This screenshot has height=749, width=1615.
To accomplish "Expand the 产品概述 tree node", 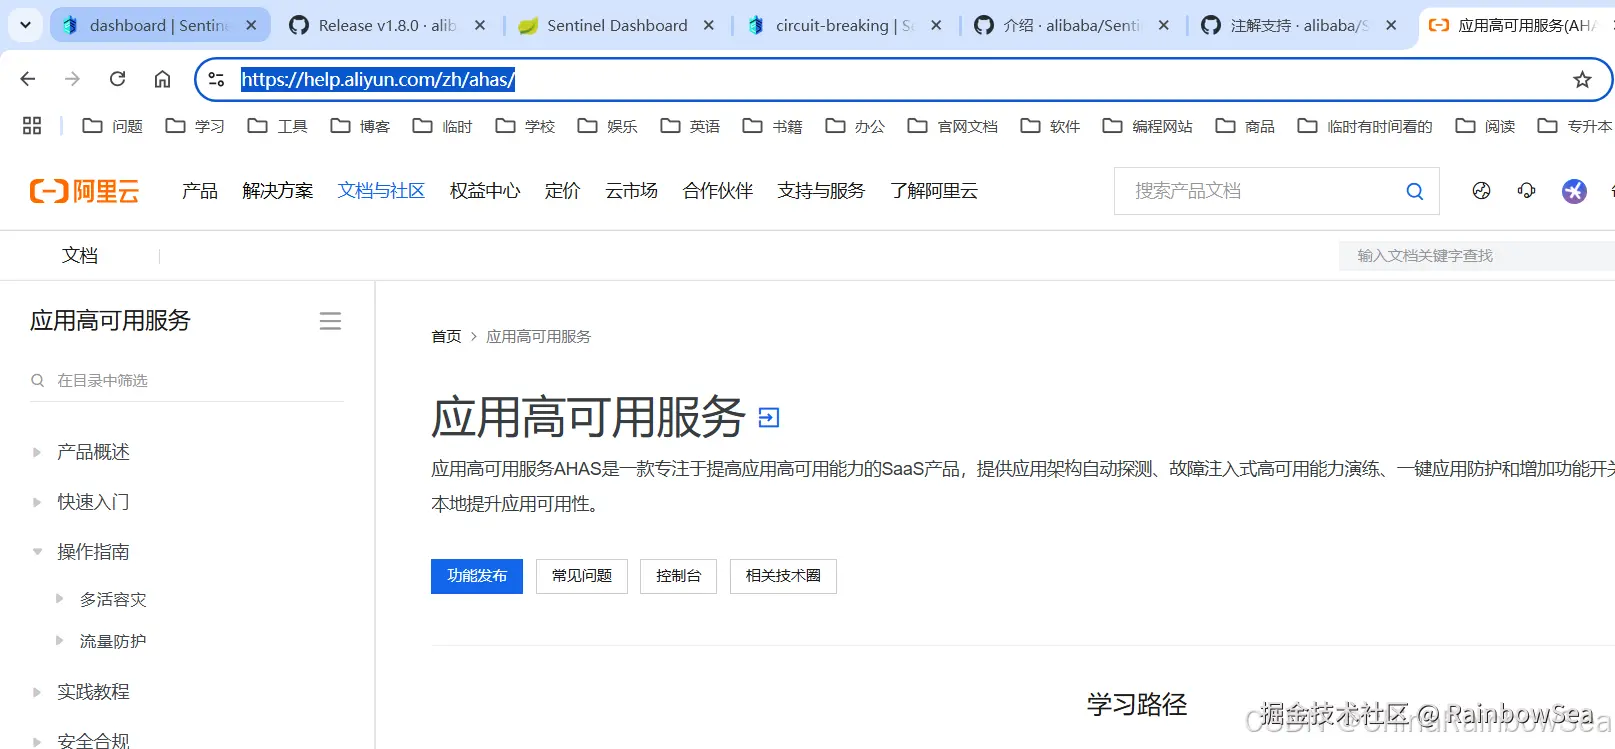I will 37,452.
